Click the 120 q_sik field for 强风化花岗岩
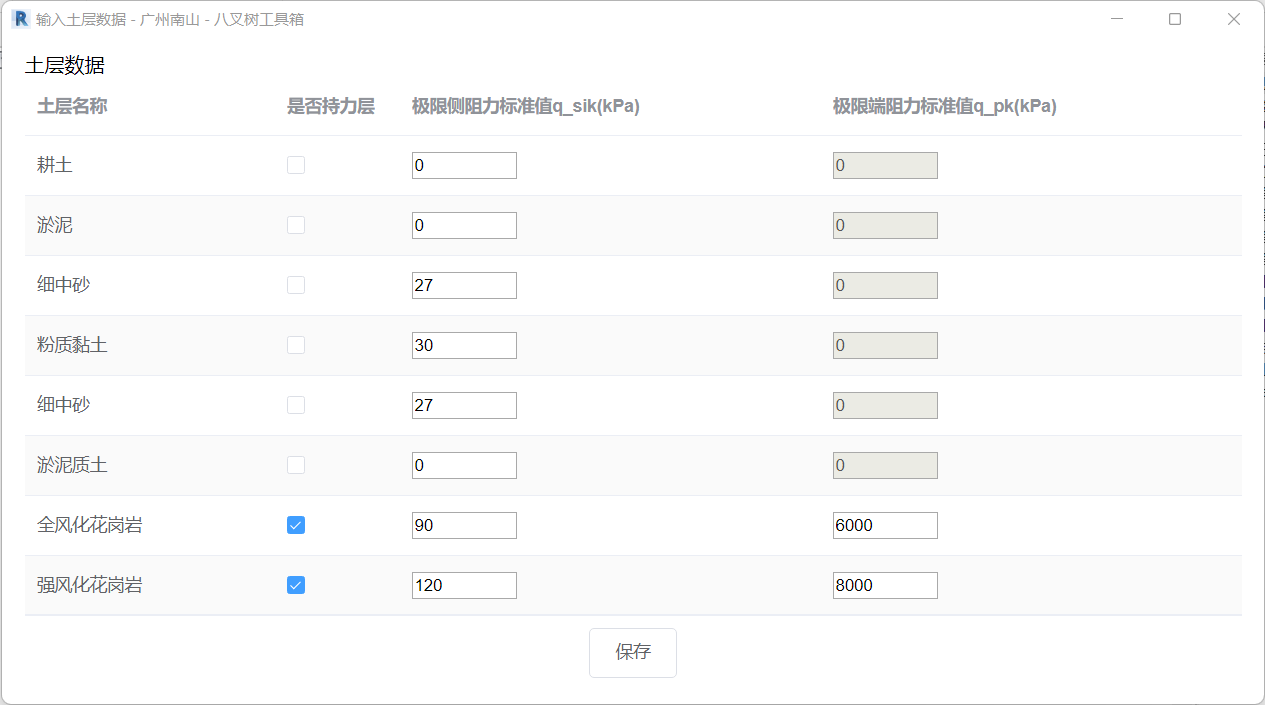The image size is (1265, 705). pyautogui.click(x=464, y=585)
